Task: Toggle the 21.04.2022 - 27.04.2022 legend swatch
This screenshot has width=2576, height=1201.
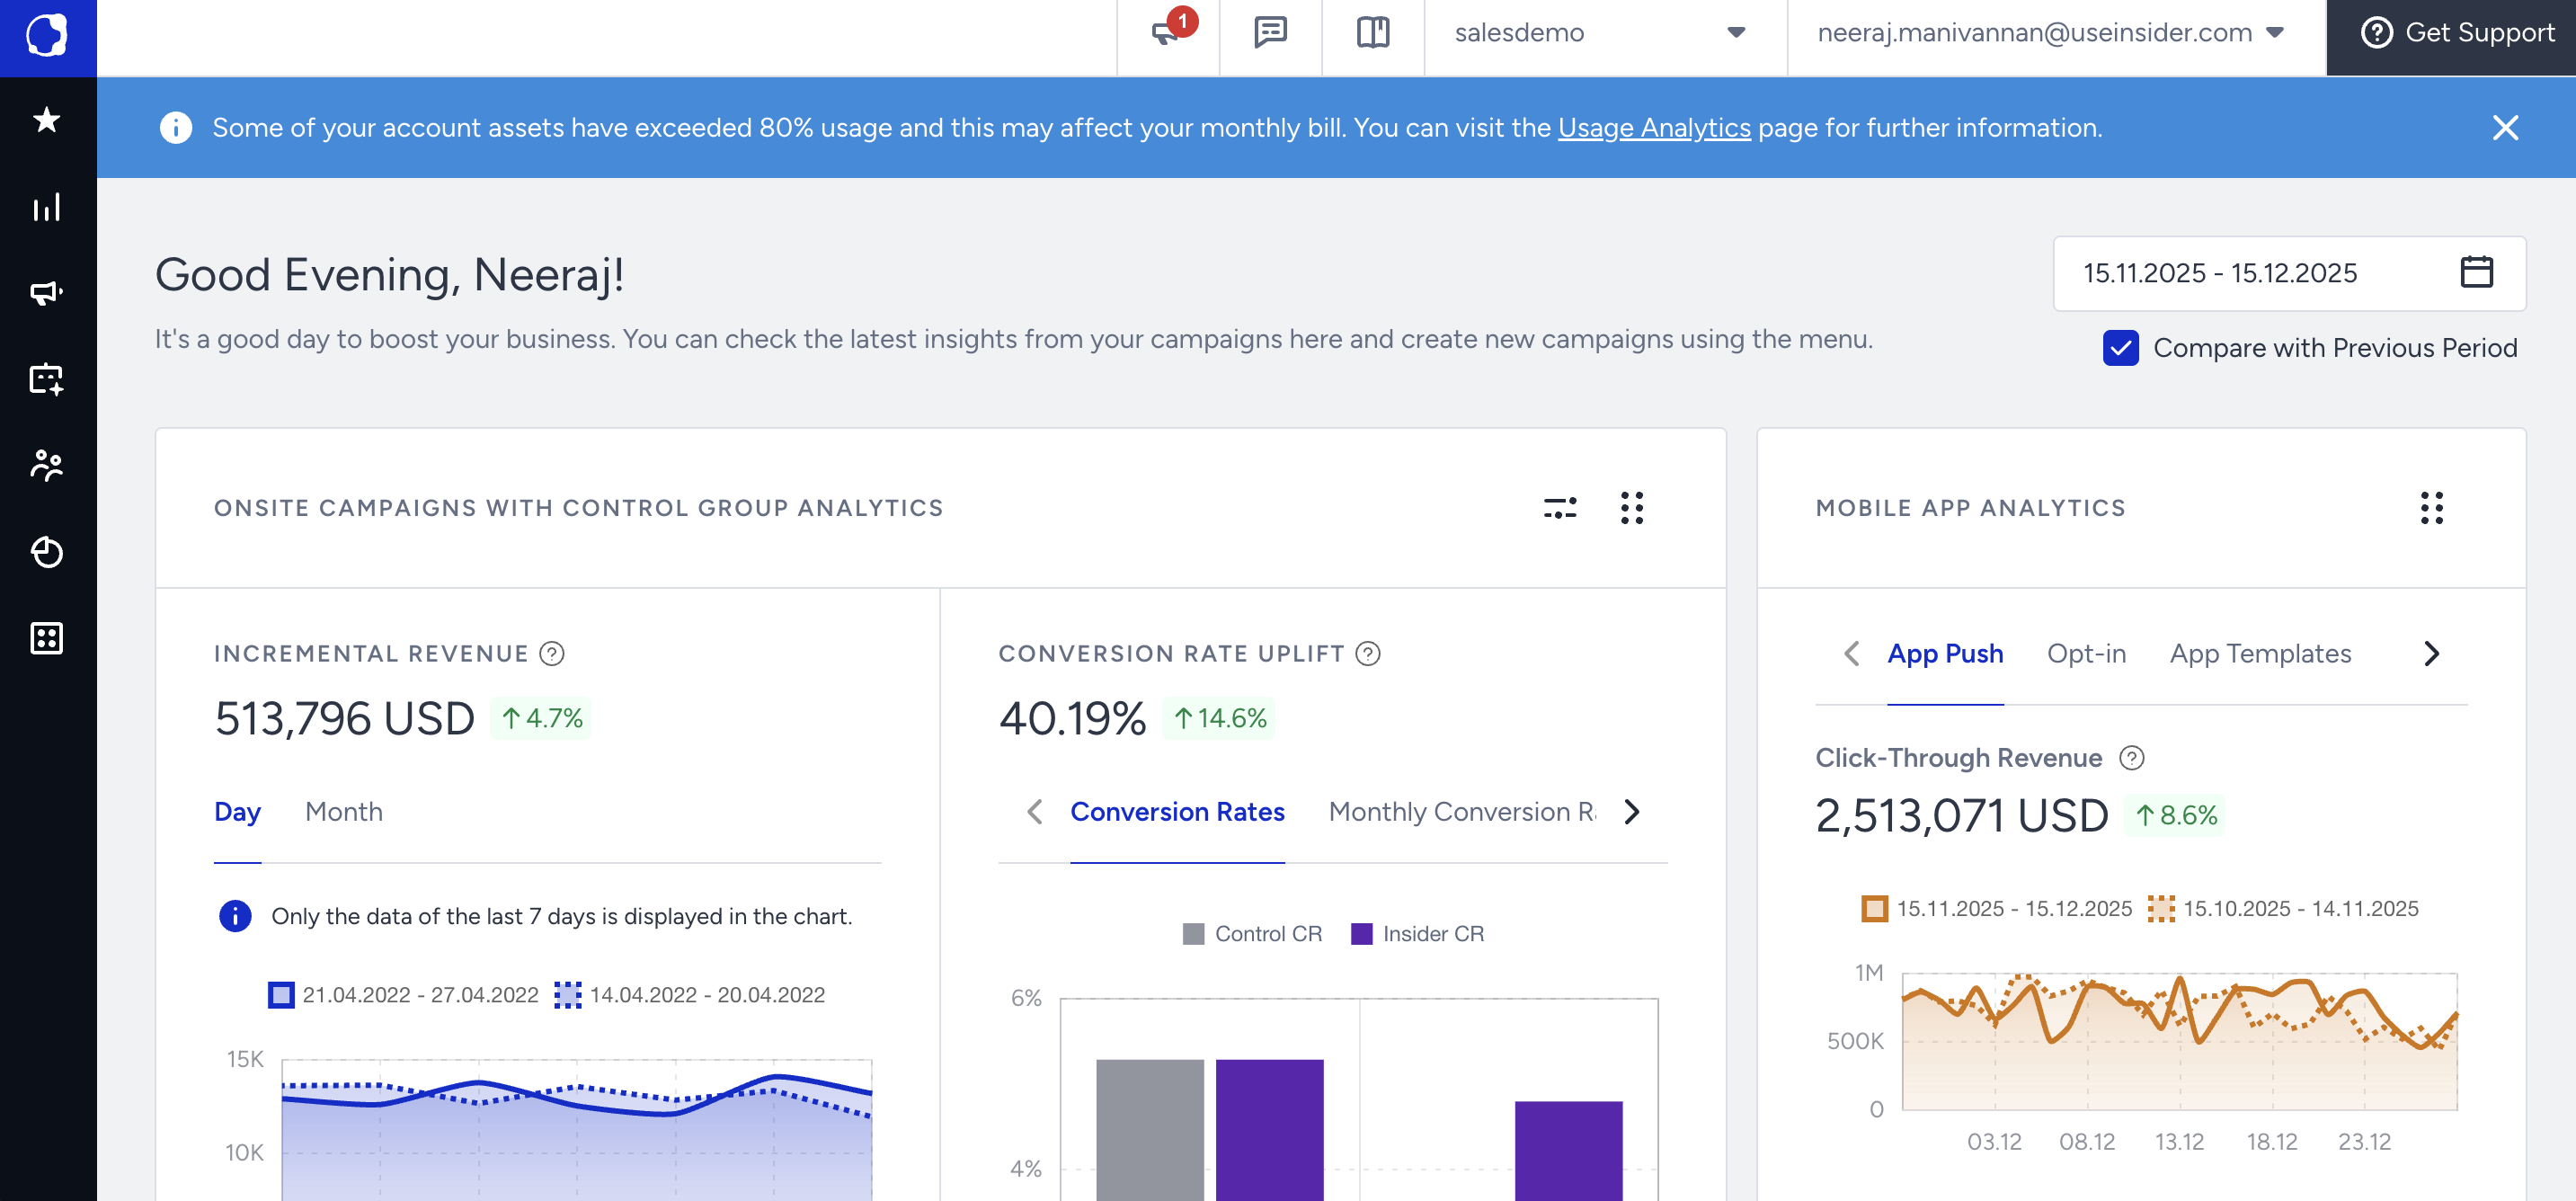Action: click(282, 995)
